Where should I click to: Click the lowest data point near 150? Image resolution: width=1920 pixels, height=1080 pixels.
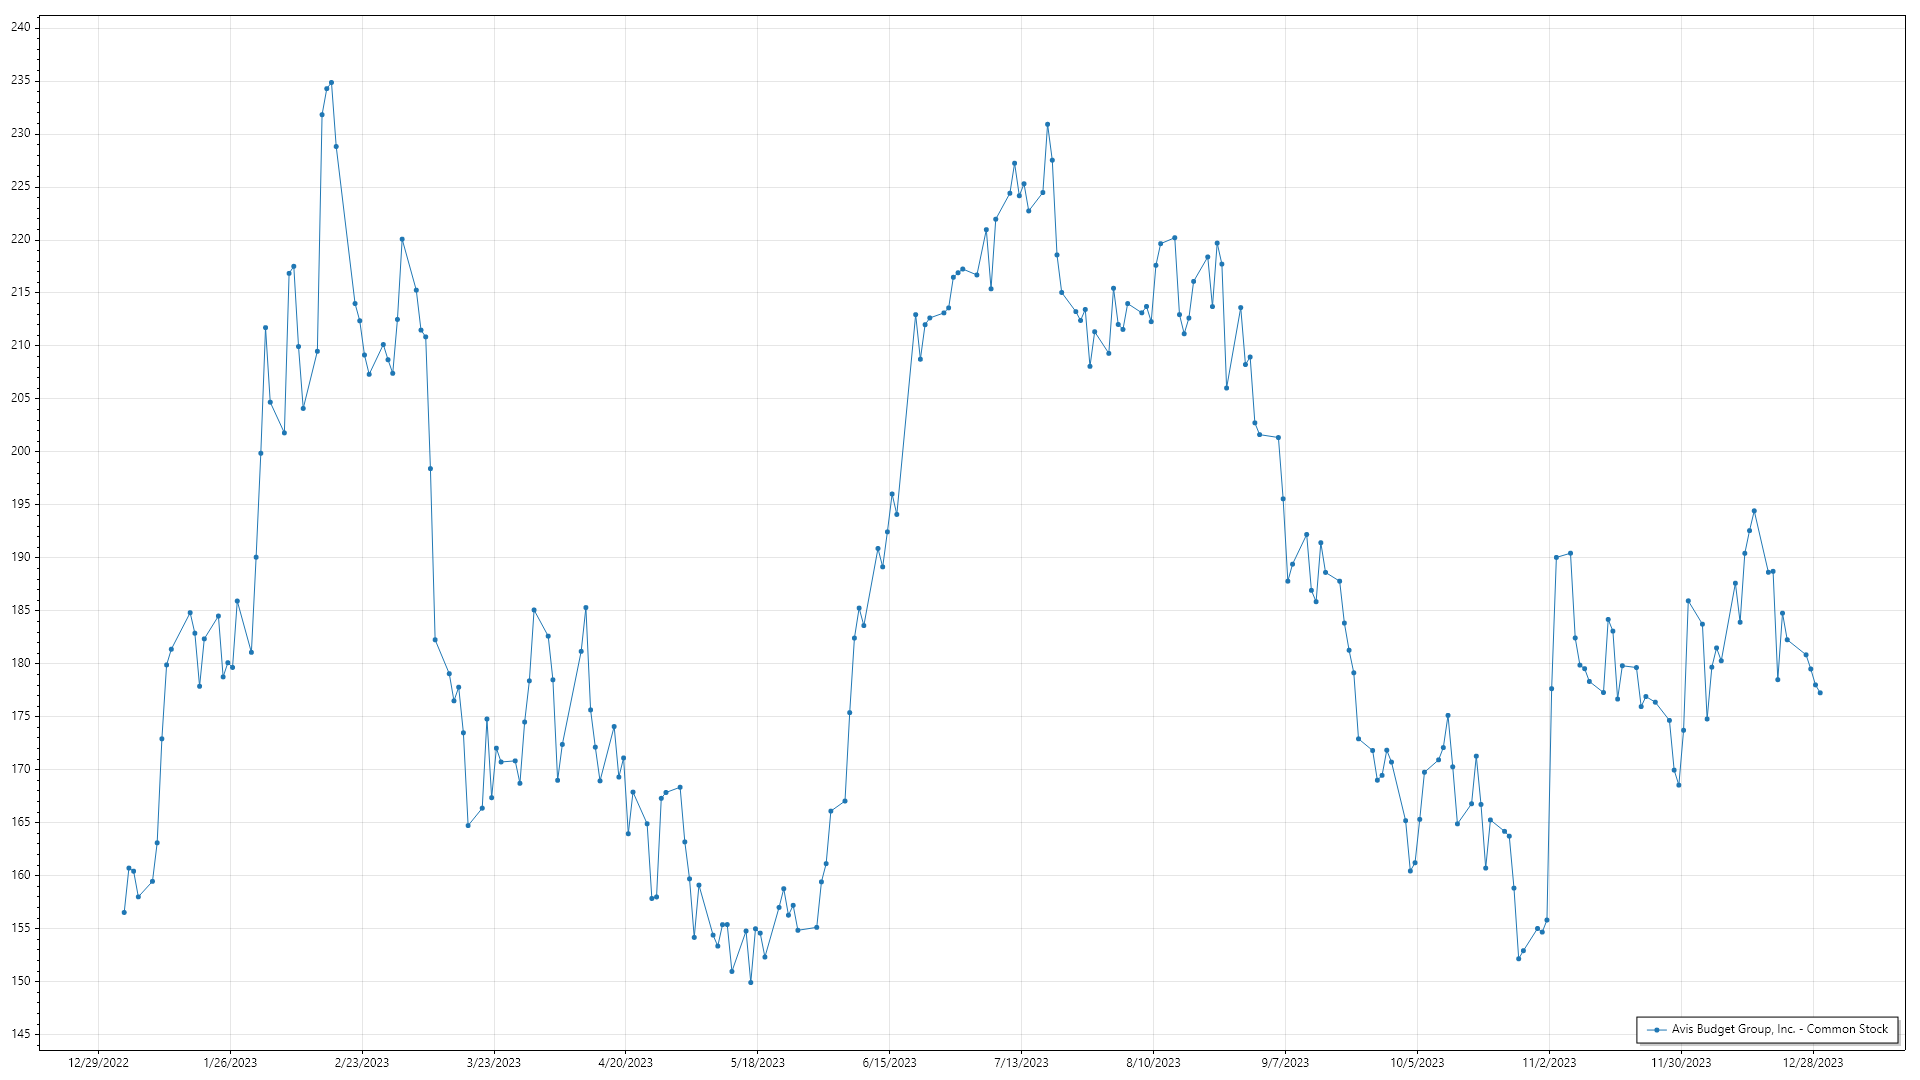pos(750,983)
